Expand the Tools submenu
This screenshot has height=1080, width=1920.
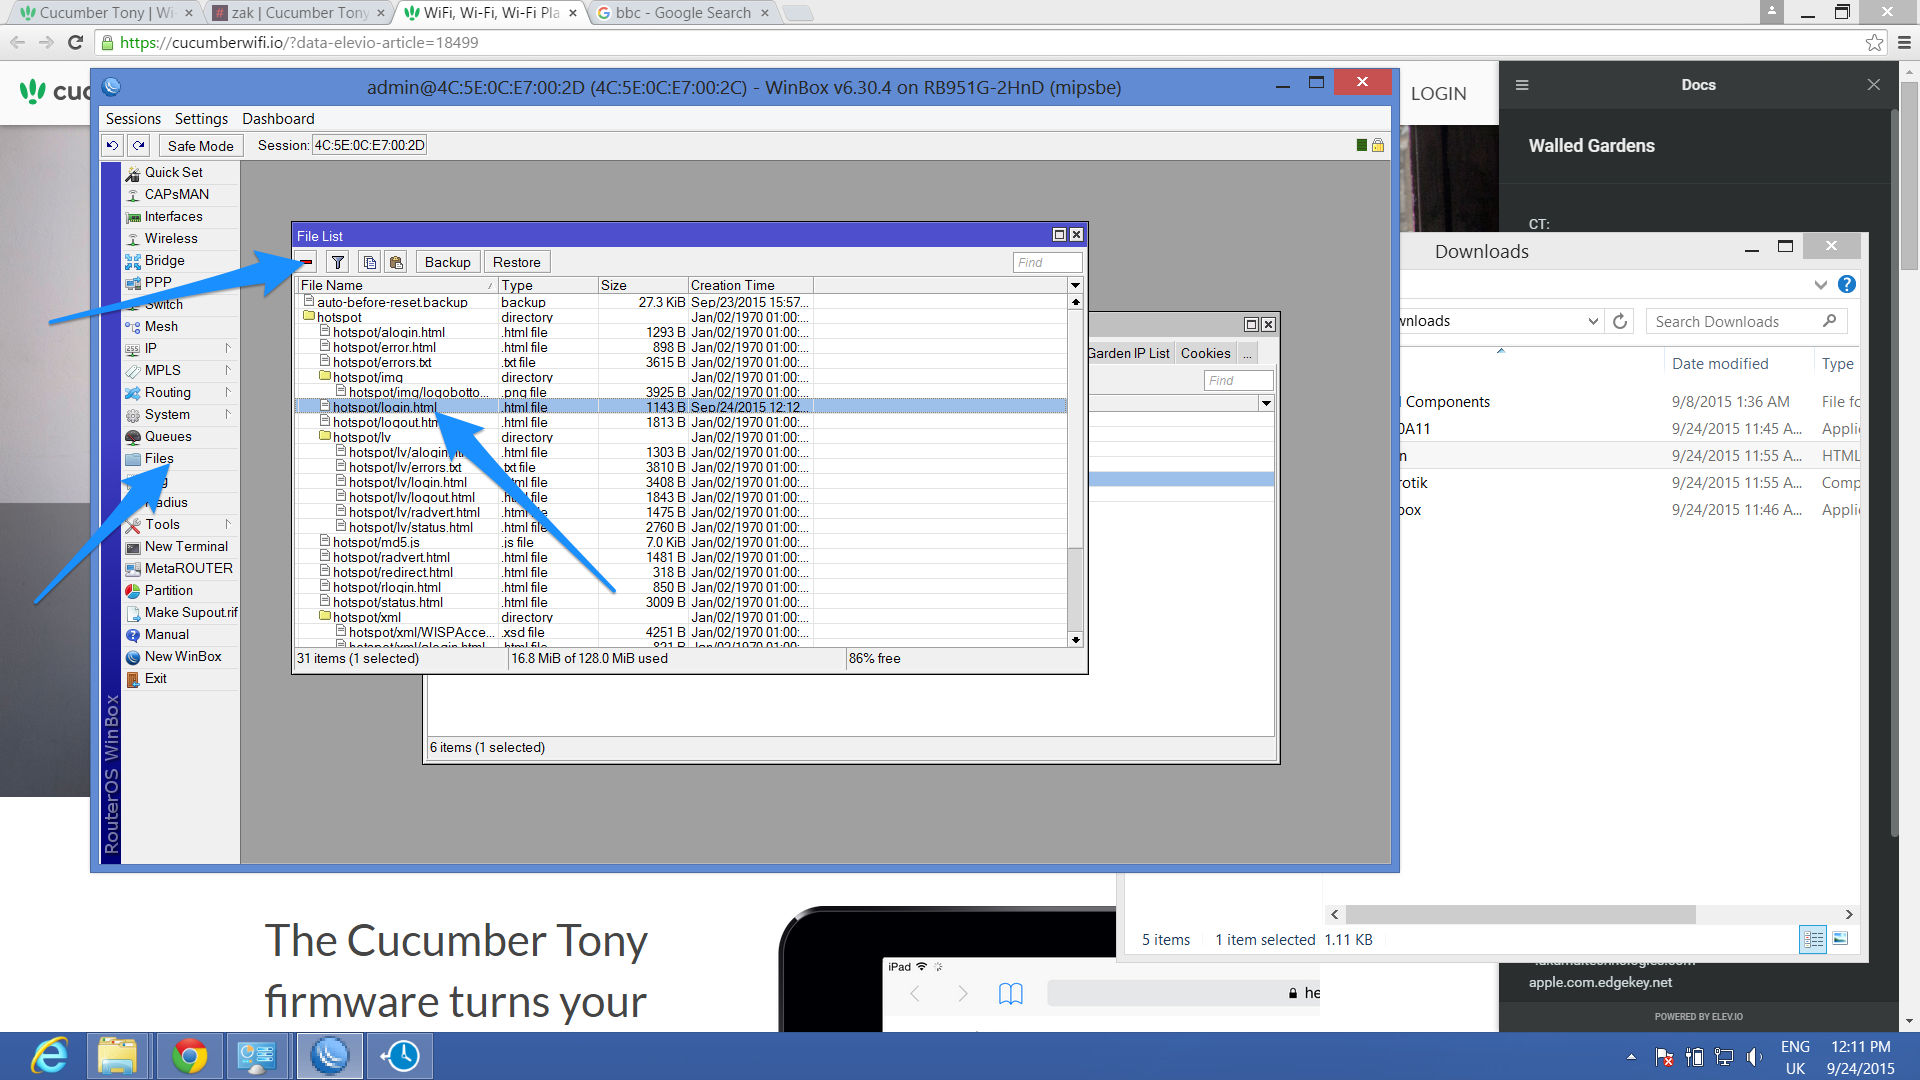tap(228, 524)
